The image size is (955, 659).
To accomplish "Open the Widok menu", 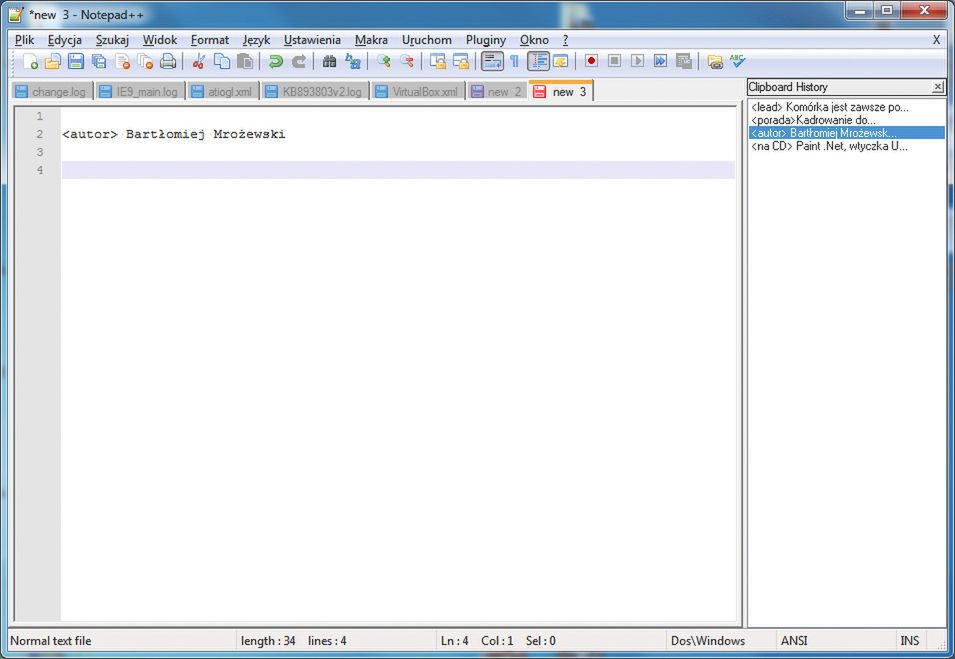I will tap(160, 40).
